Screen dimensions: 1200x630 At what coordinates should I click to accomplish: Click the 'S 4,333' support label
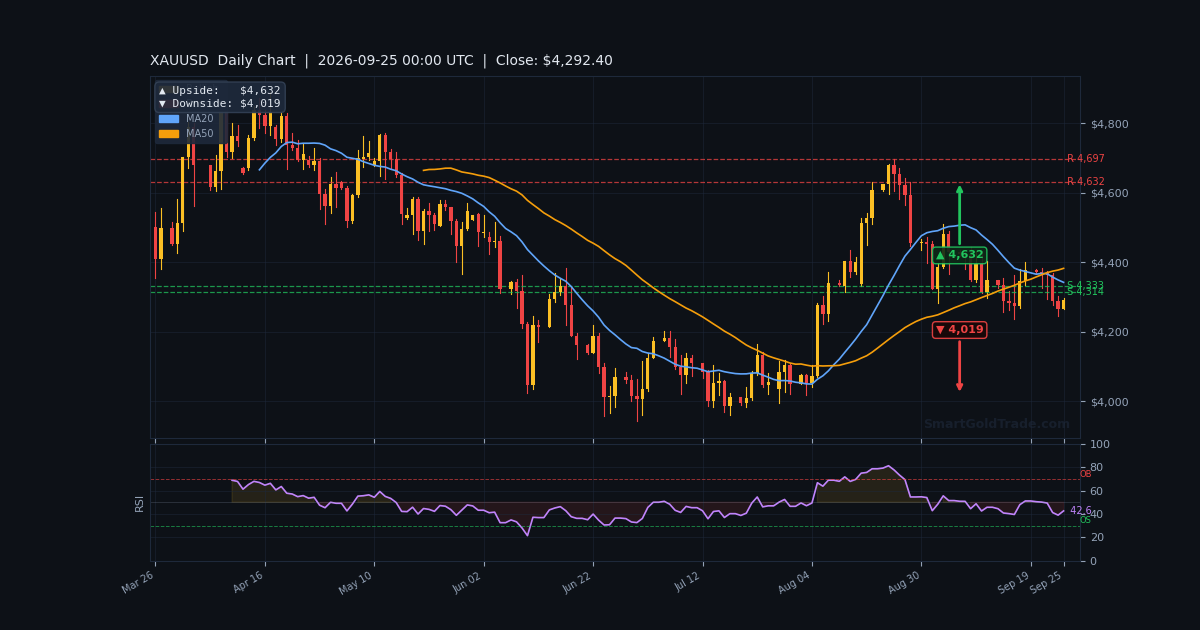[x=1085, y=286]
